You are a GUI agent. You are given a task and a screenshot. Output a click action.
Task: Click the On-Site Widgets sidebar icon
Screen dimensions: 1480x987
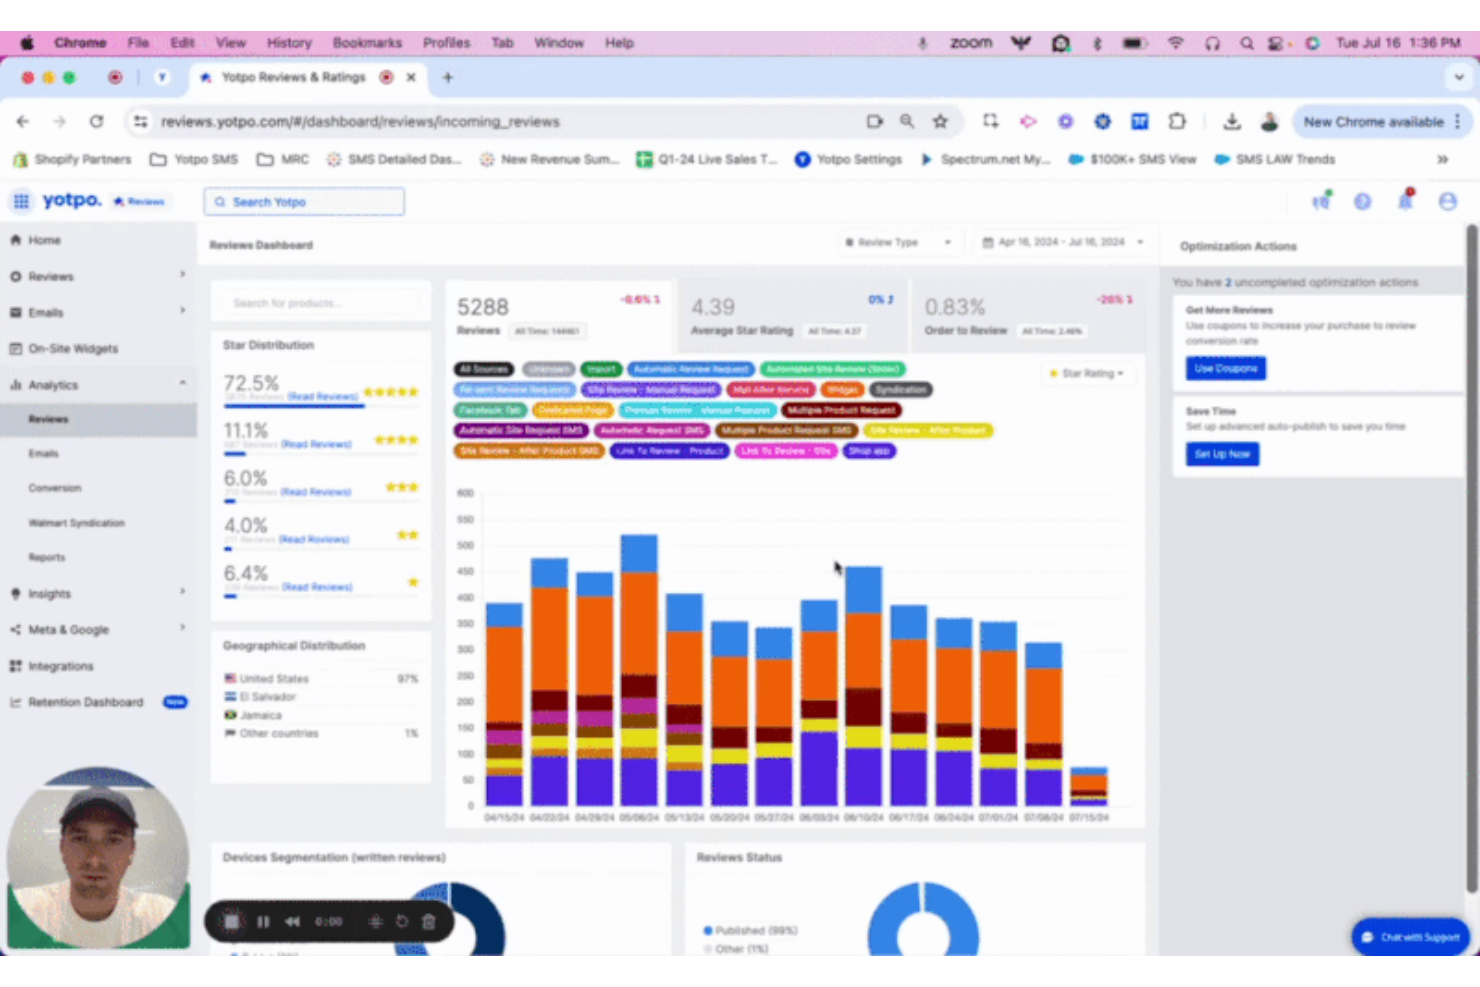[17, 348]
